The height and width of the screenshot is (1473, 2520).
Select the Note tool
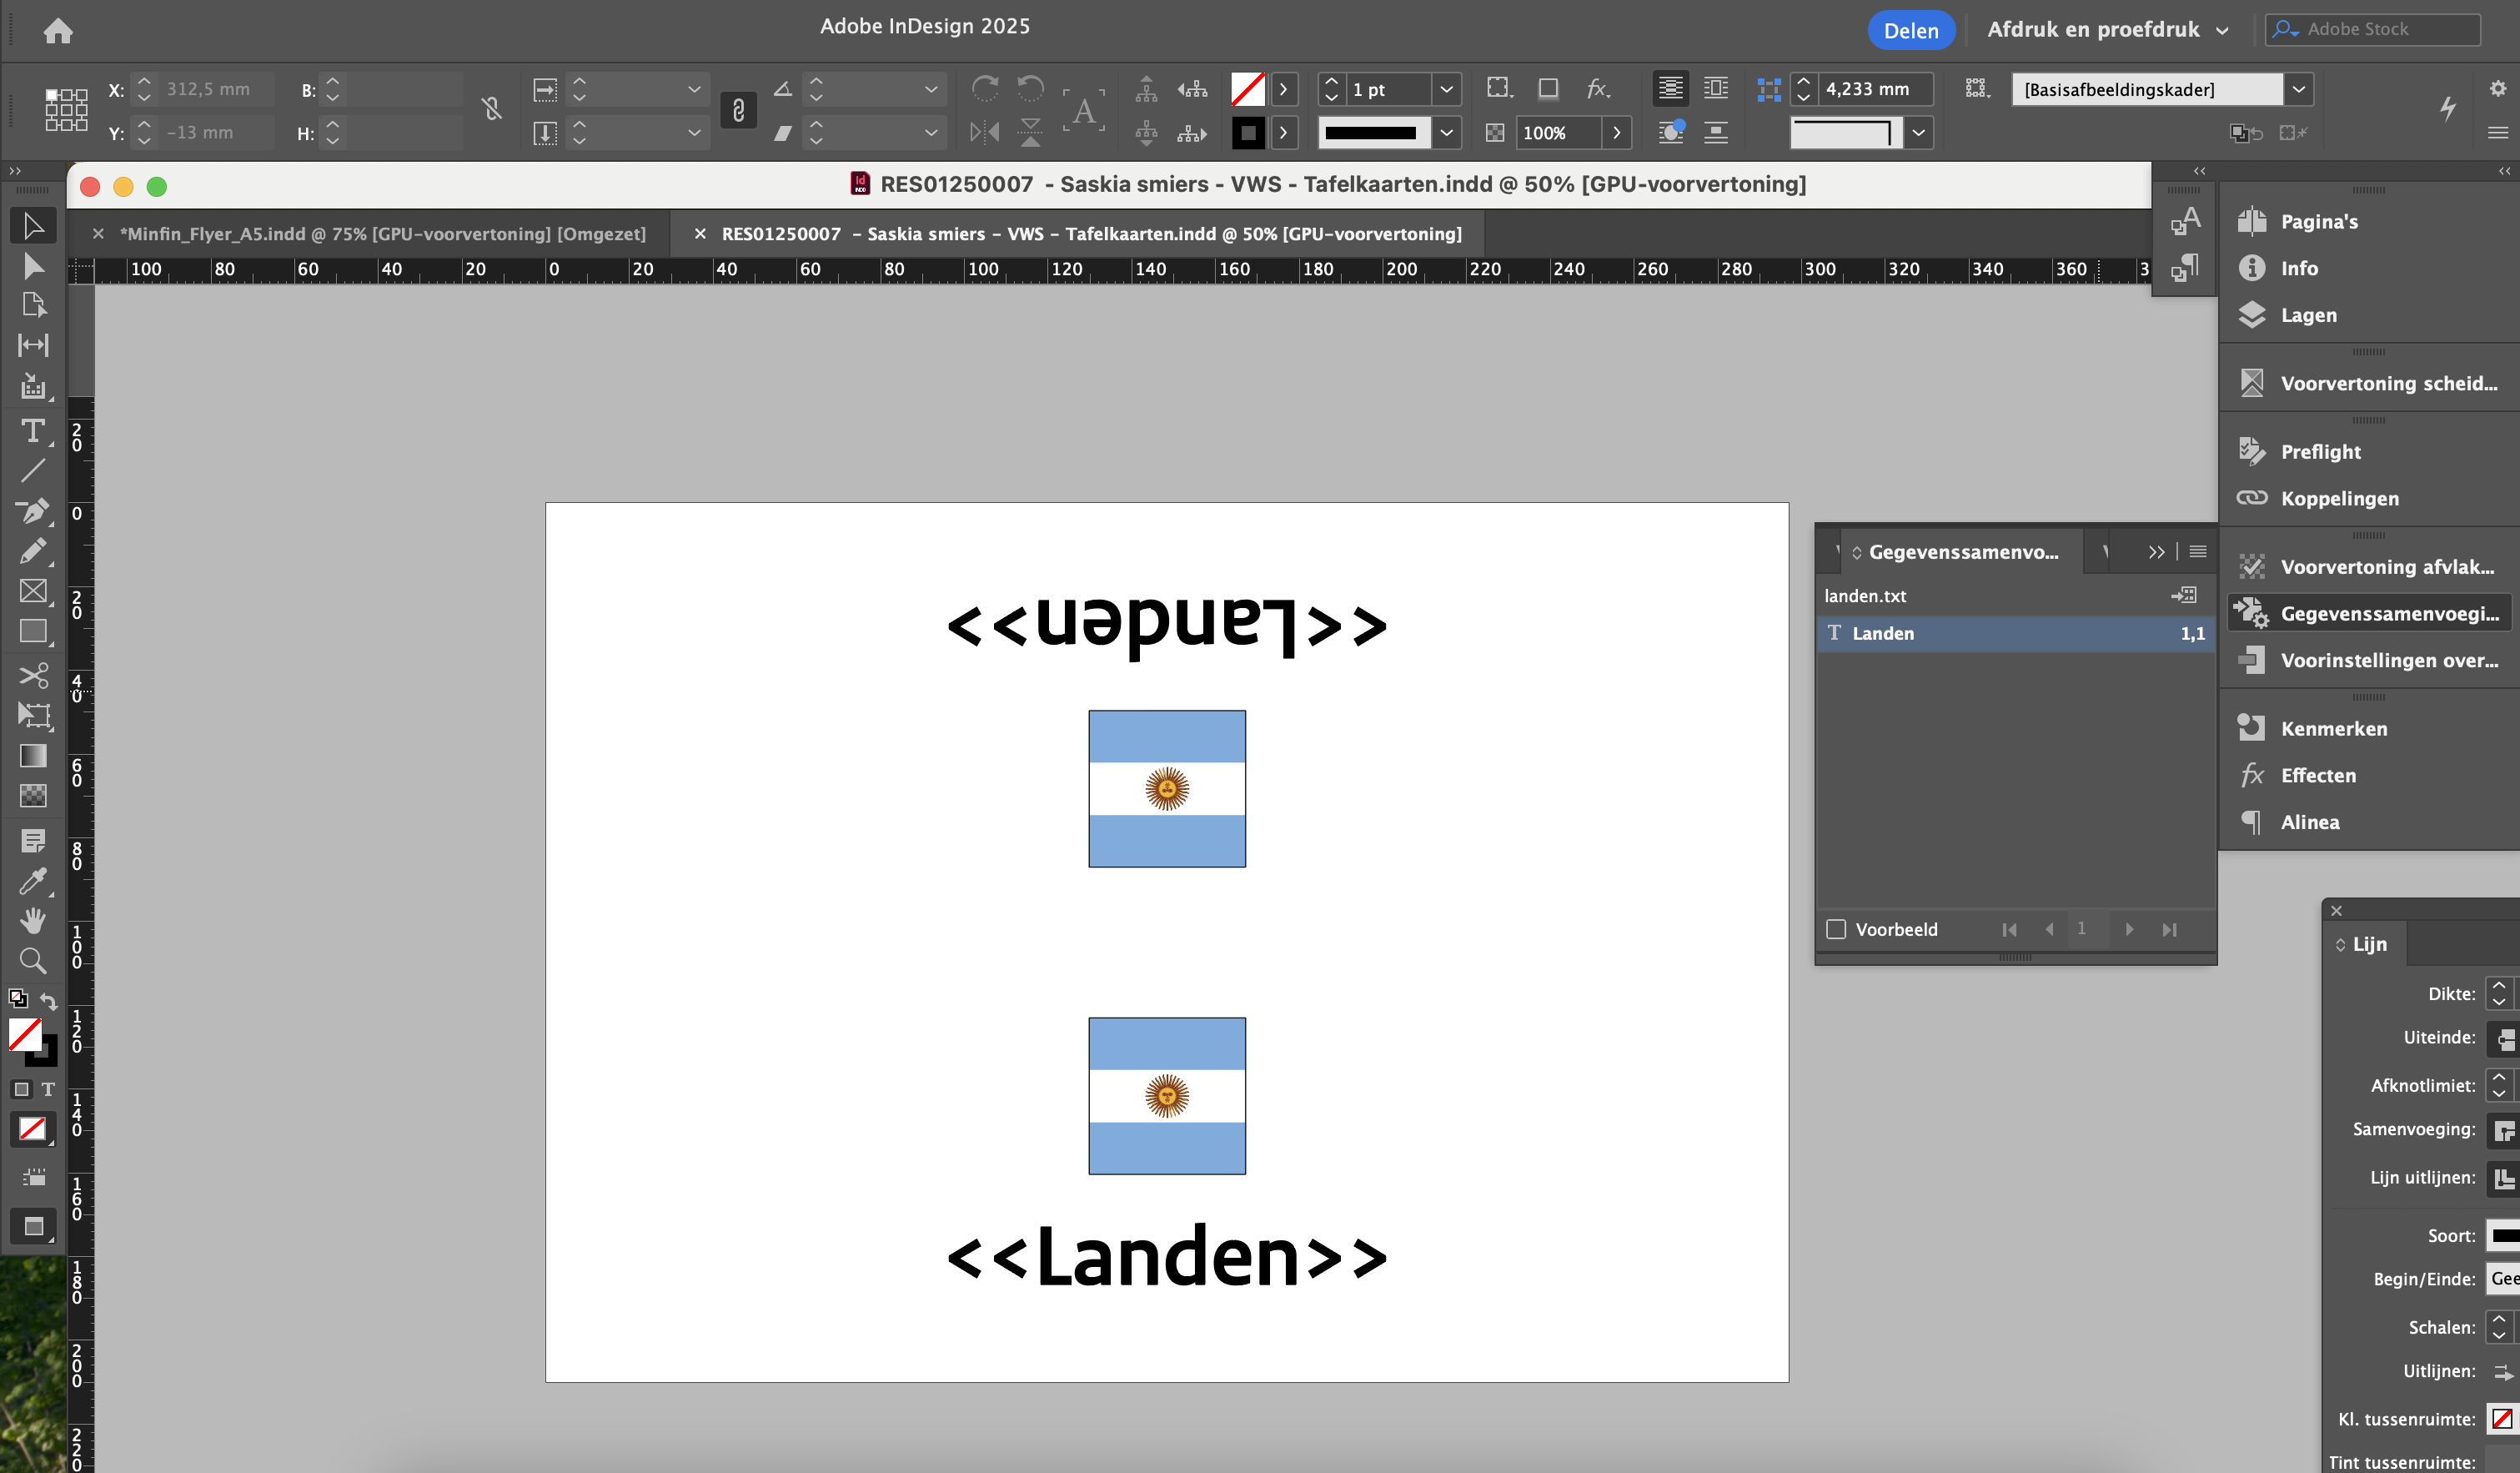point(33,841)
